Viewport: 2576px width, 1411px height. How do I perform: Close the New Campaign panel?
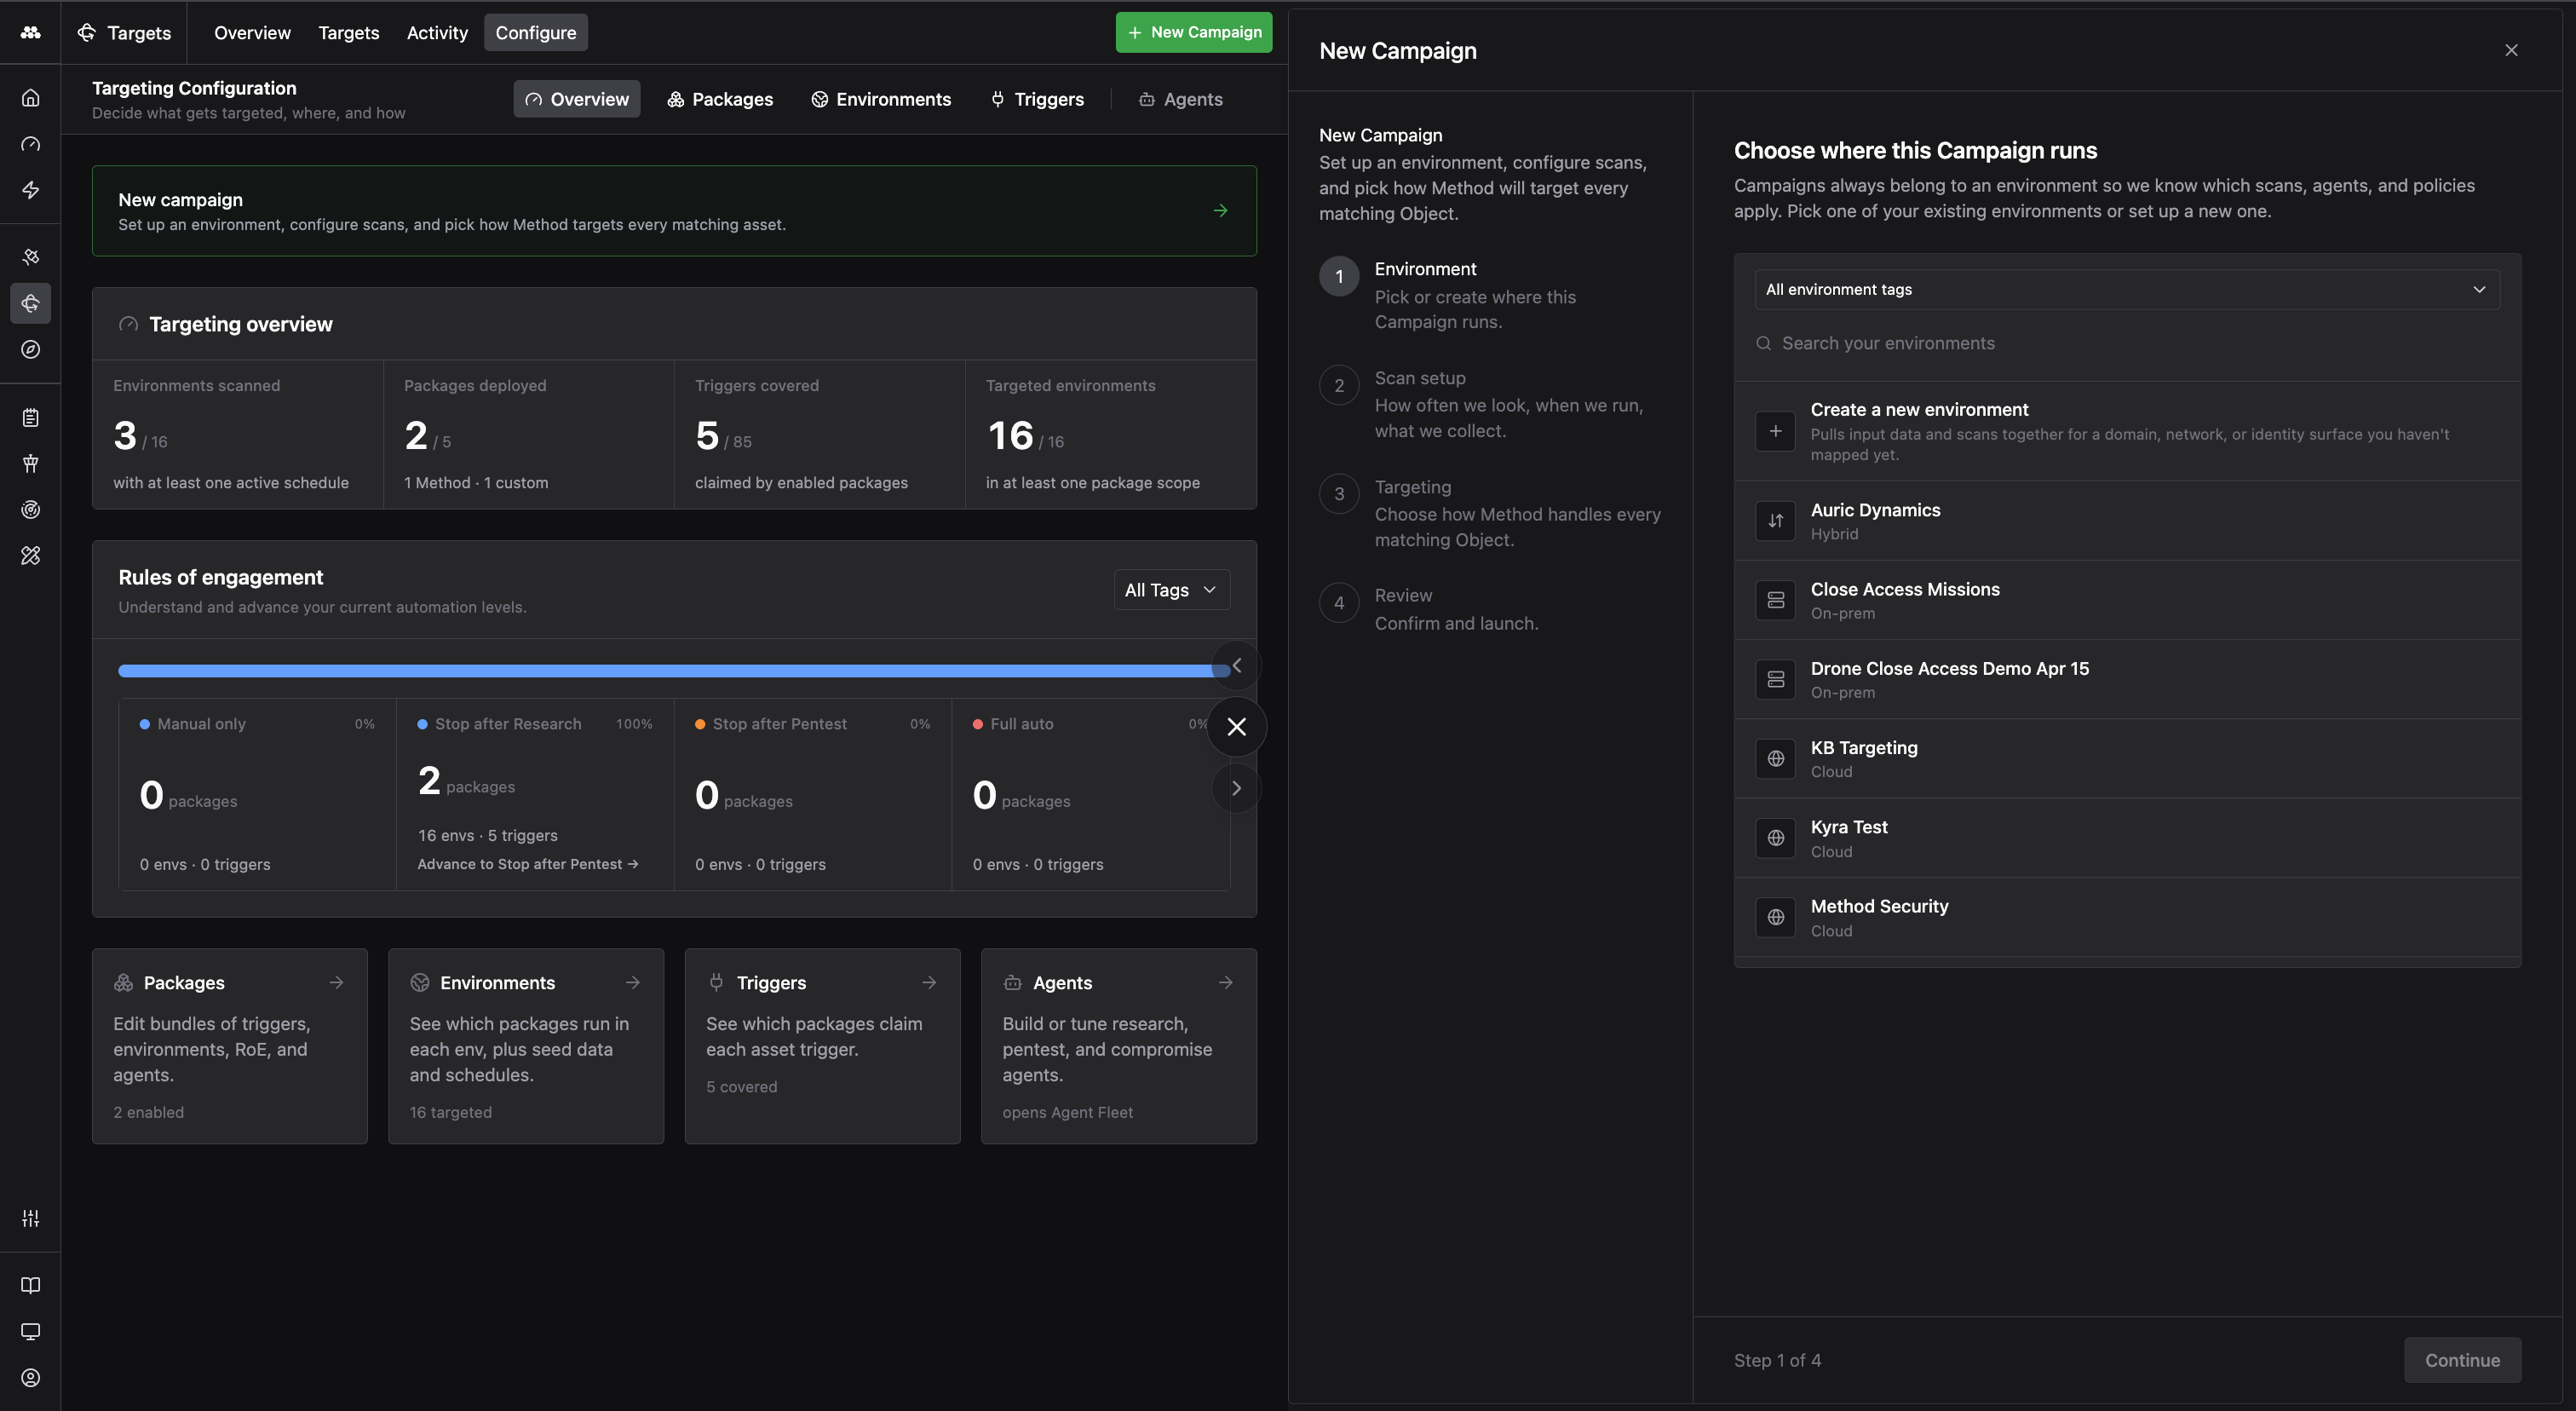pyautogui.click(x=2511, y=50)
